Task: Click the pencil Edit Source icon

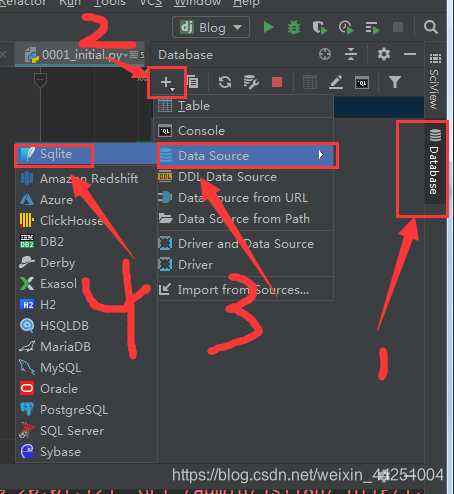Action: 336,82
